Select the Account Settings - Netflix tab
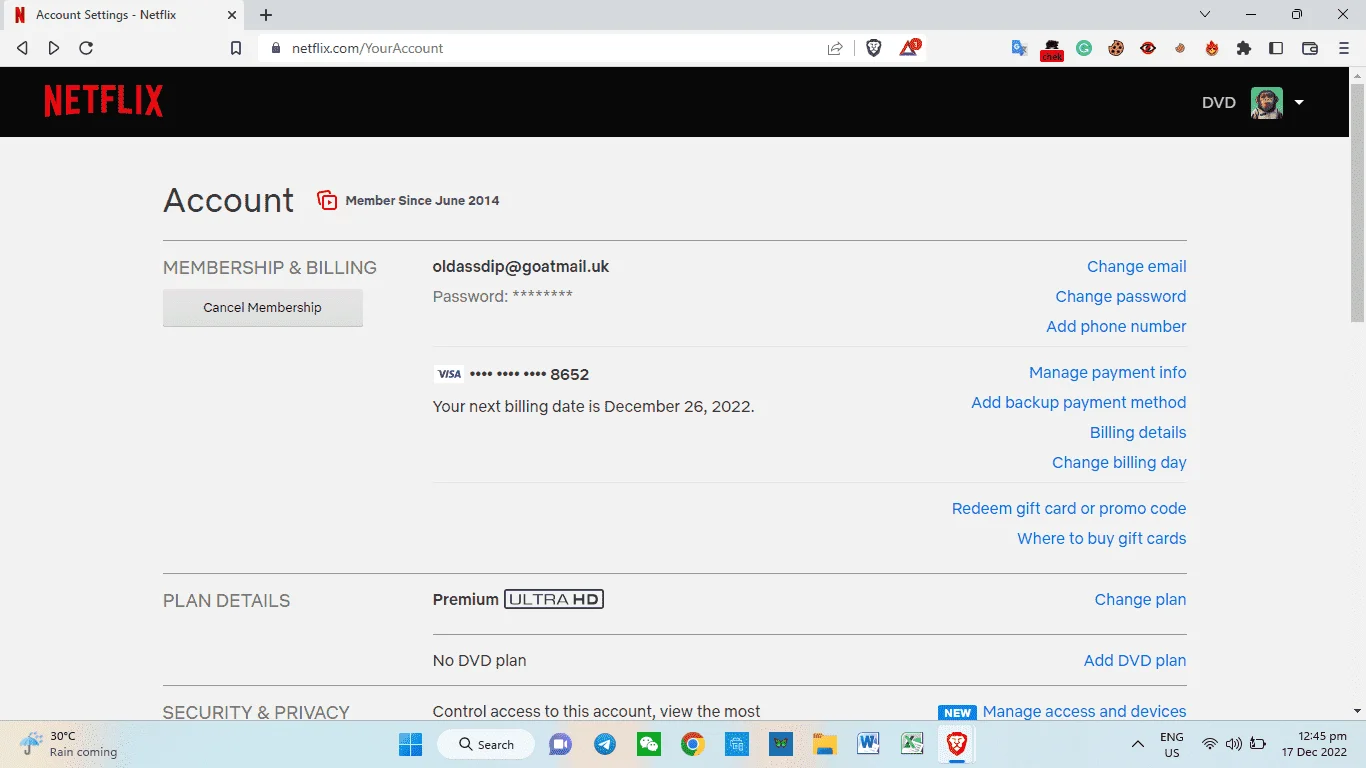Screen dimensions: 1366x768 [x=124, y=15]
